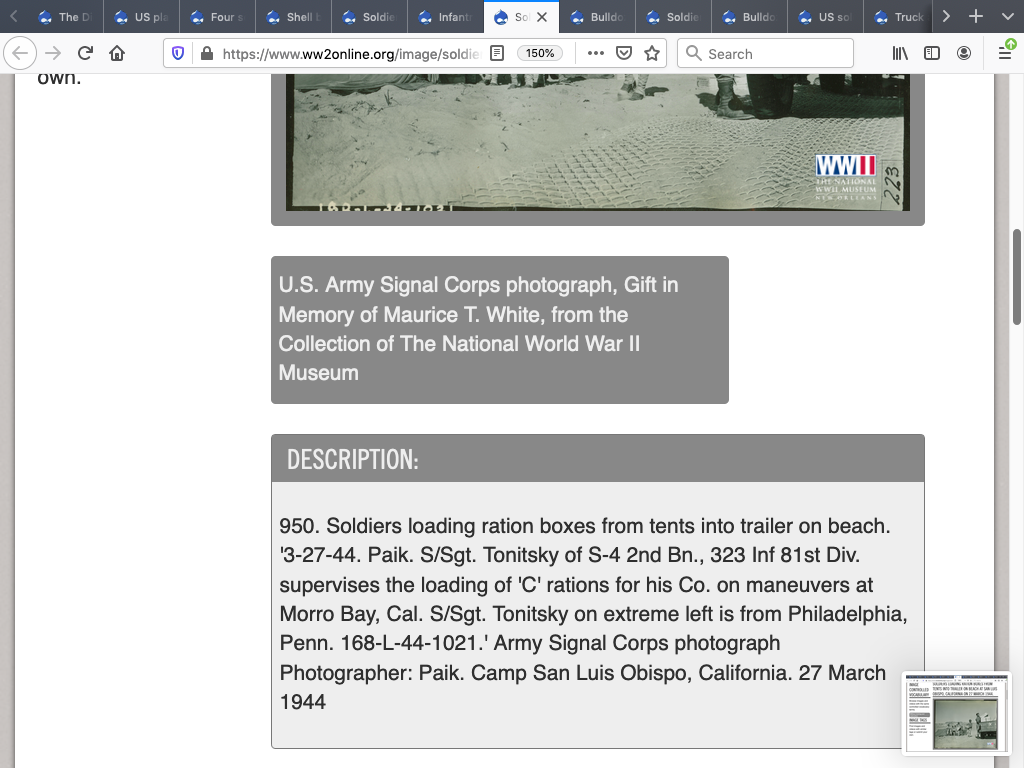Image resolution: width=1024 pixels, height=768 pixels.
Task: Toggle the sidebar panel
Action: (x=932, y=54)
